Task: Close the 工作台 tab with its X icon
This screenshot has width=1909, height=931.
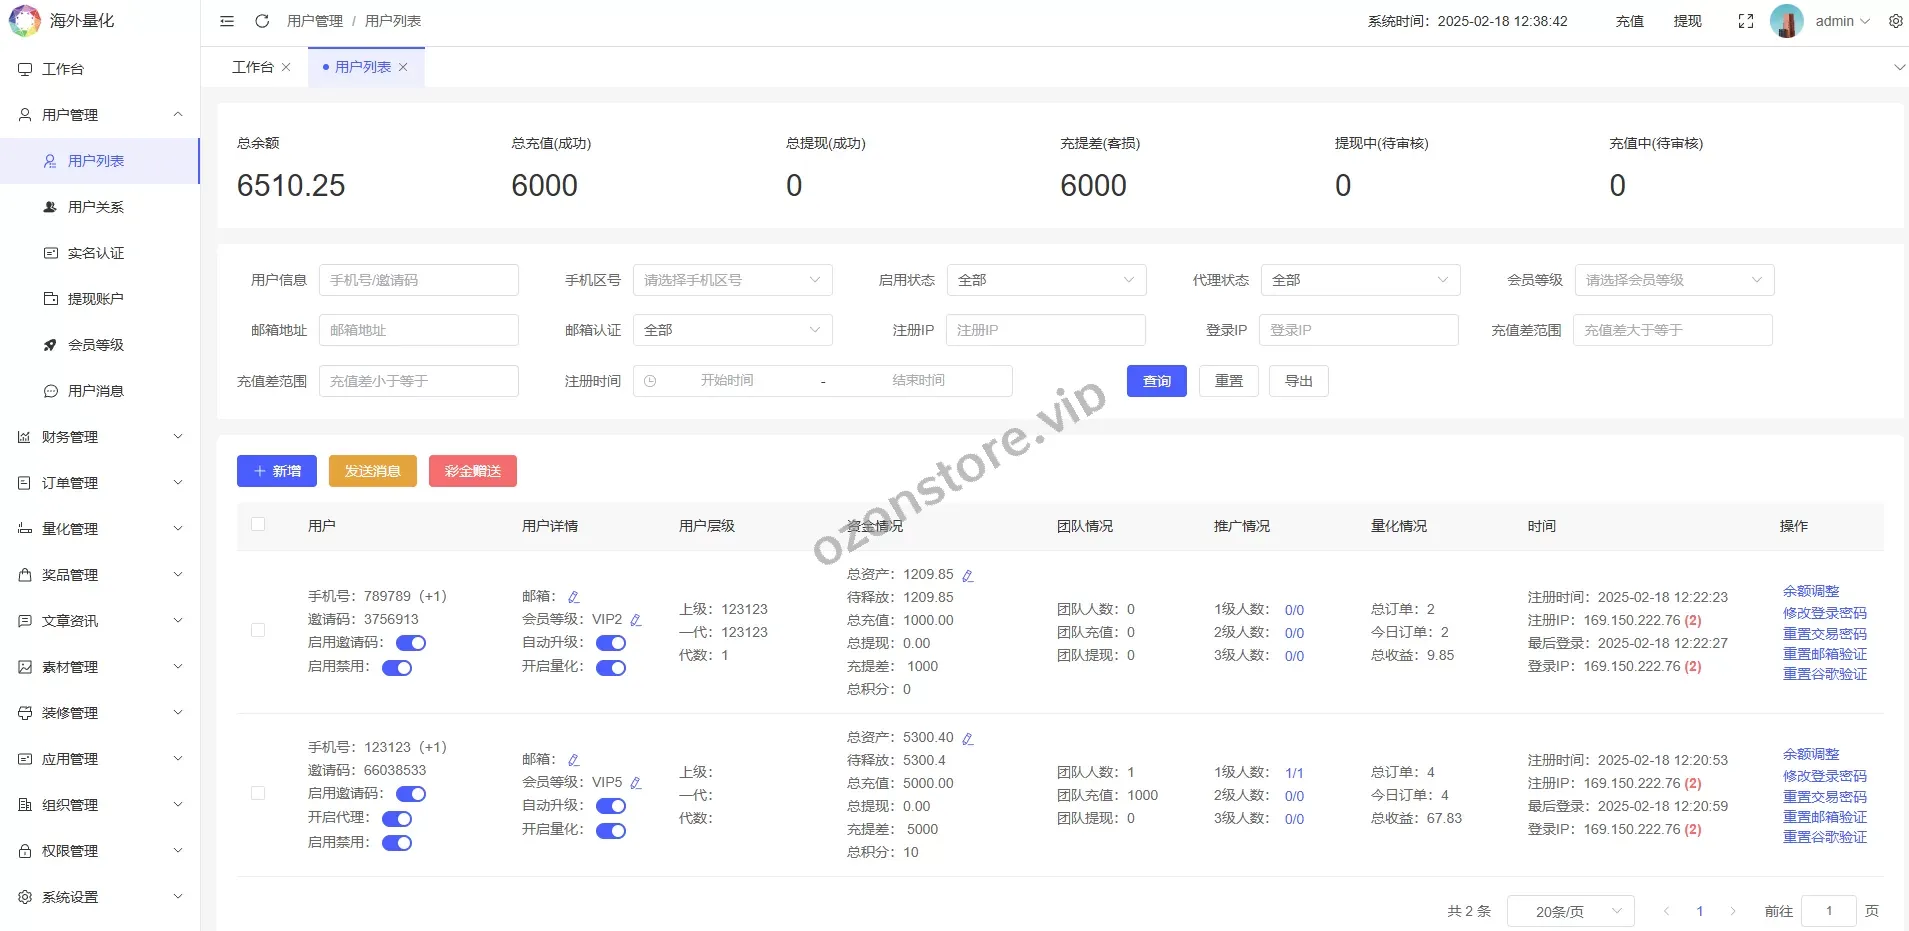Action: (x=286, y=67)
